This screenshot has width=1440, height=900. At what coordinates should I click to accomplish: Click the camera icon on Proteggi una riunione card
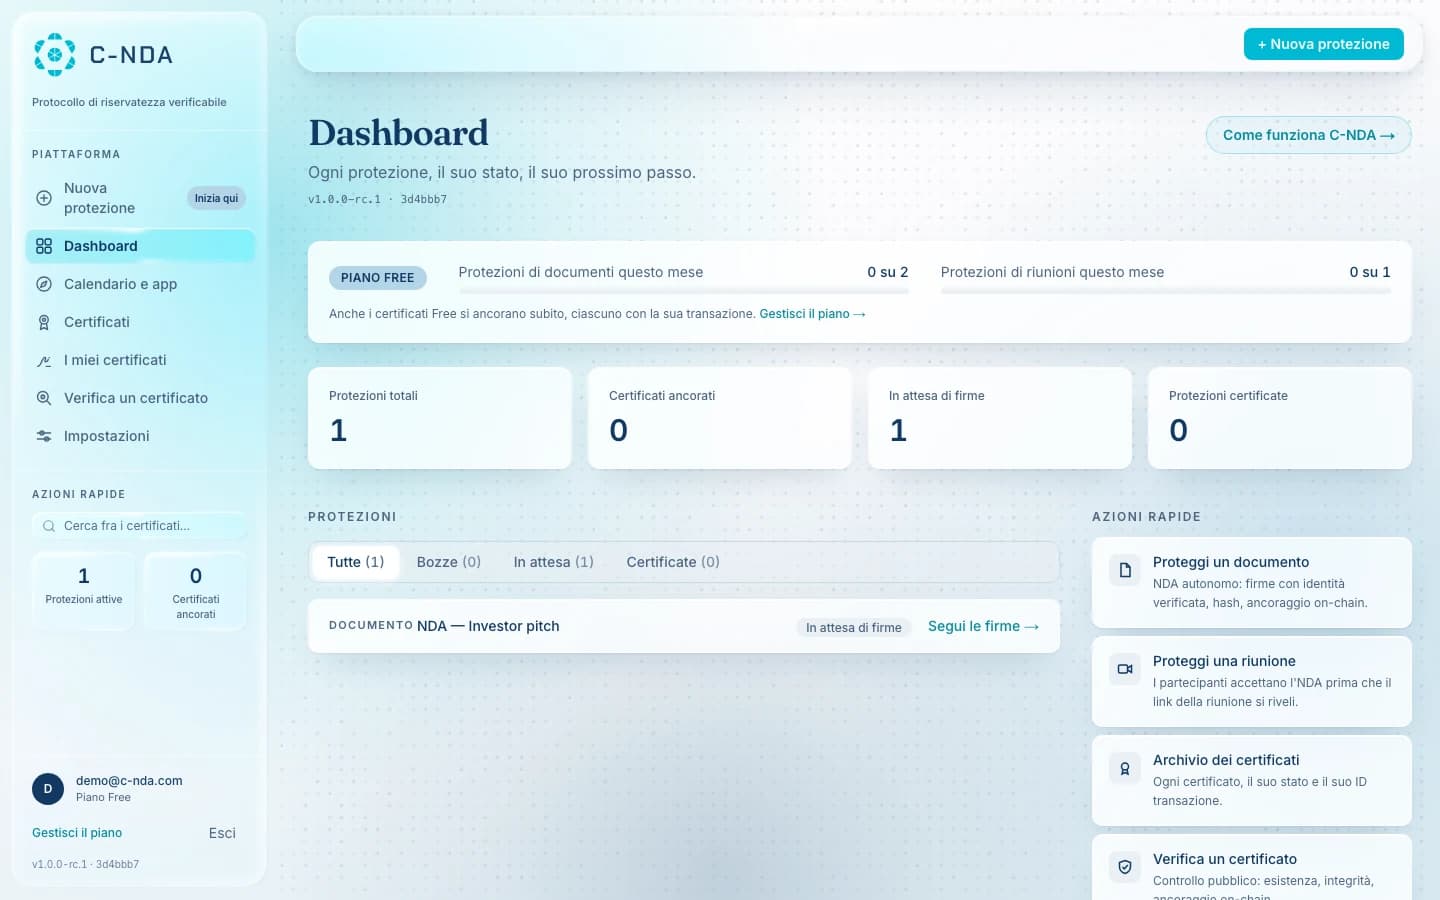1125,669
